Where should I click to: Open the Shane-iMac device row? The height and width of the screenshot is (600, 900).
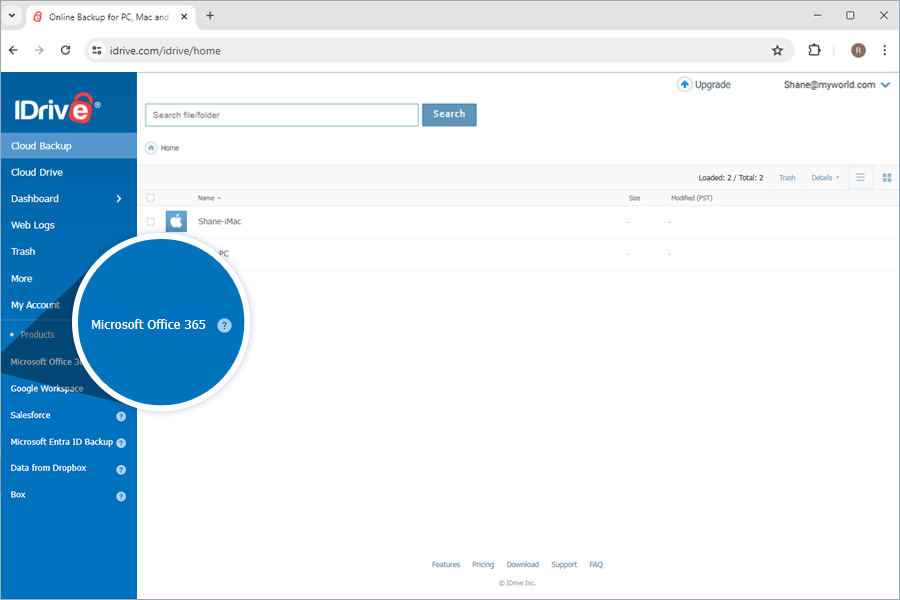coord(518,222)
